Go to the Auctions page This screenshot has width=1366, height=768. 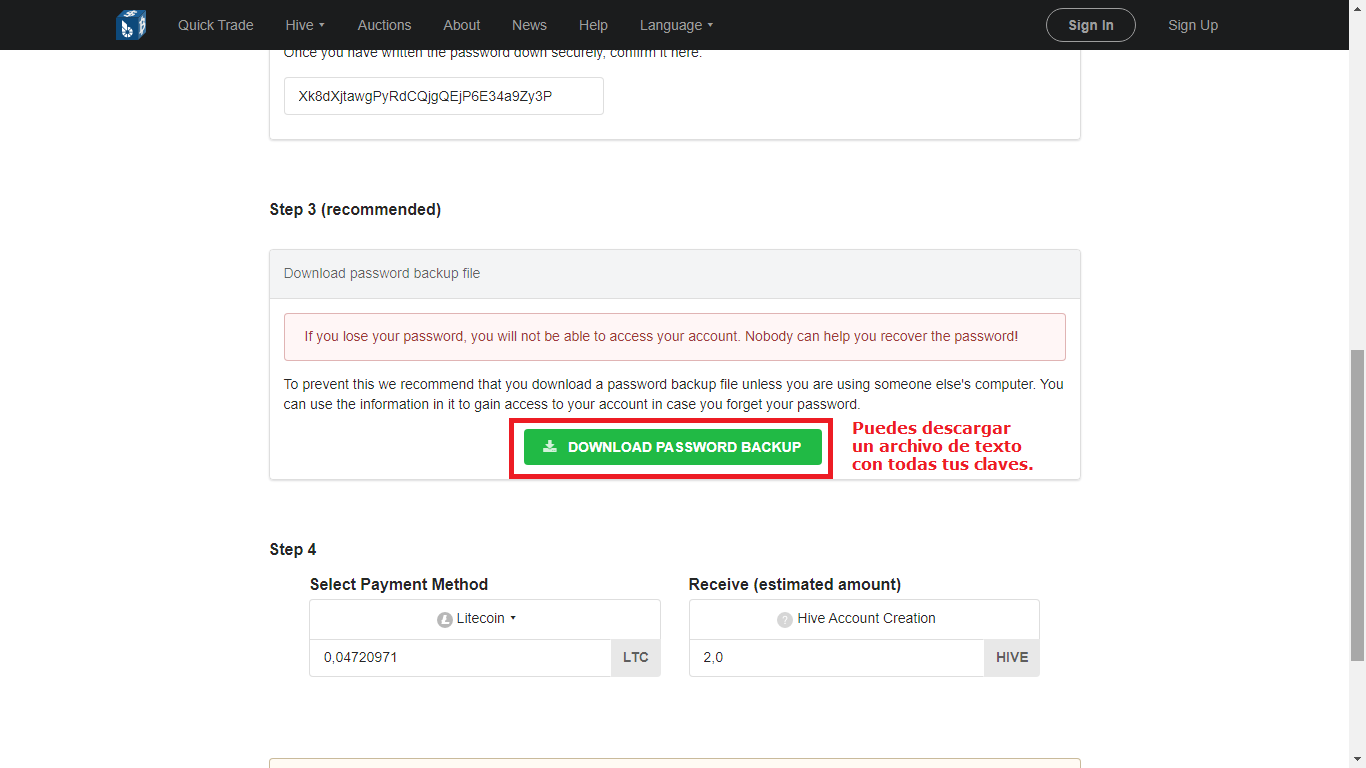384,25
